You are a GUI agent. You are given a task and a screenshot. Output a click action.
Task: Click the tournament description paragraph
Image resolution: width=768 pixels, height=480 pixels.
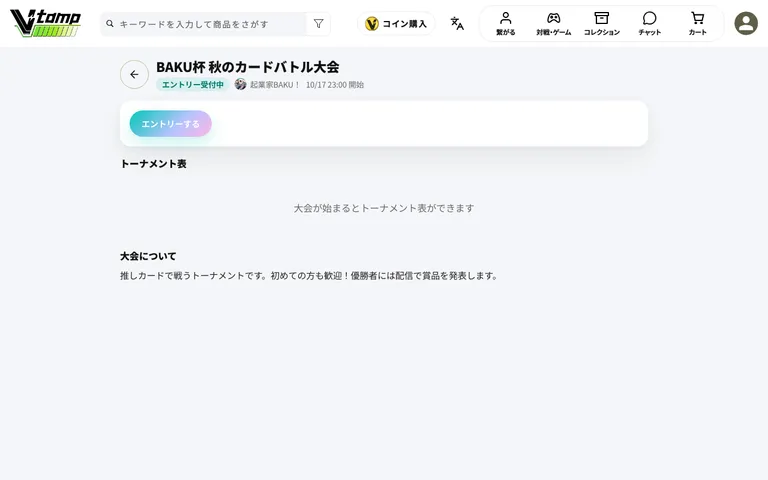309,276
